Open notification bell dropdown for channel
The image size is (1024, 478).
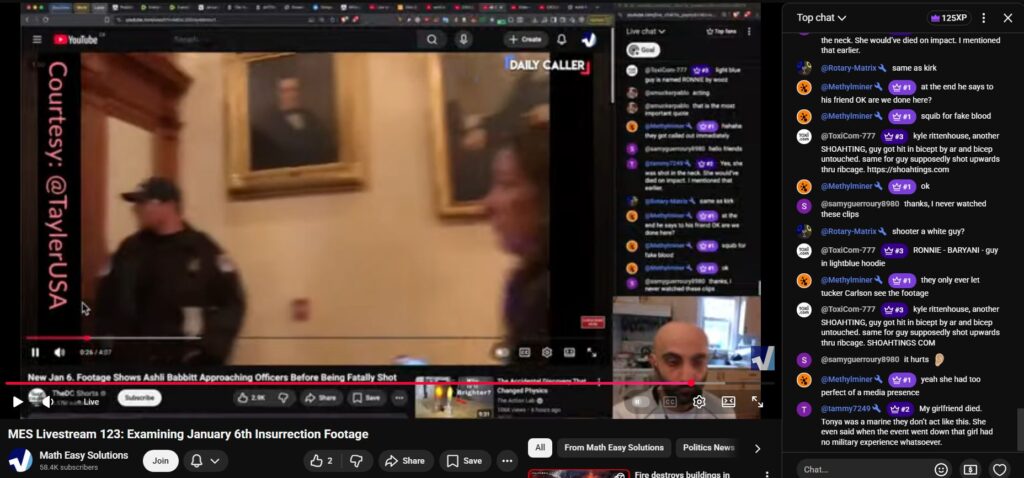pyautogui.click(x=204, y=461)
